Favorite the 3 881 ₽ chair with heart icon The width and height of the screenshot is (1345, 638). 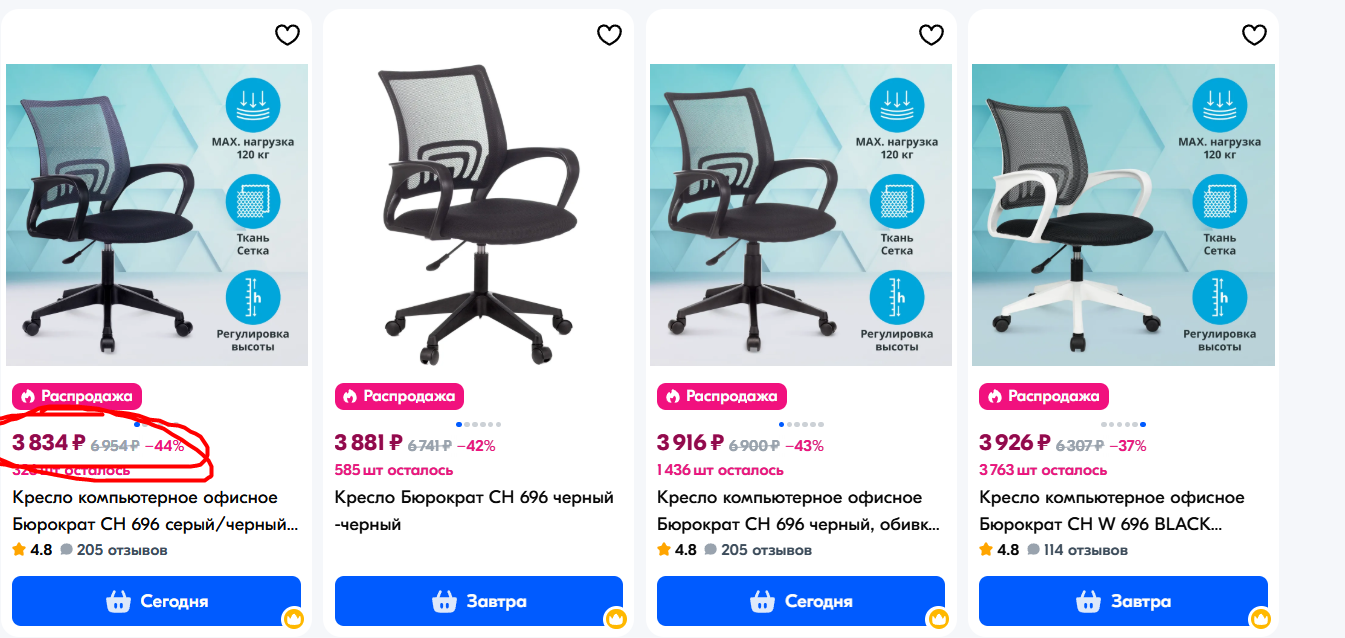(609, 35)
